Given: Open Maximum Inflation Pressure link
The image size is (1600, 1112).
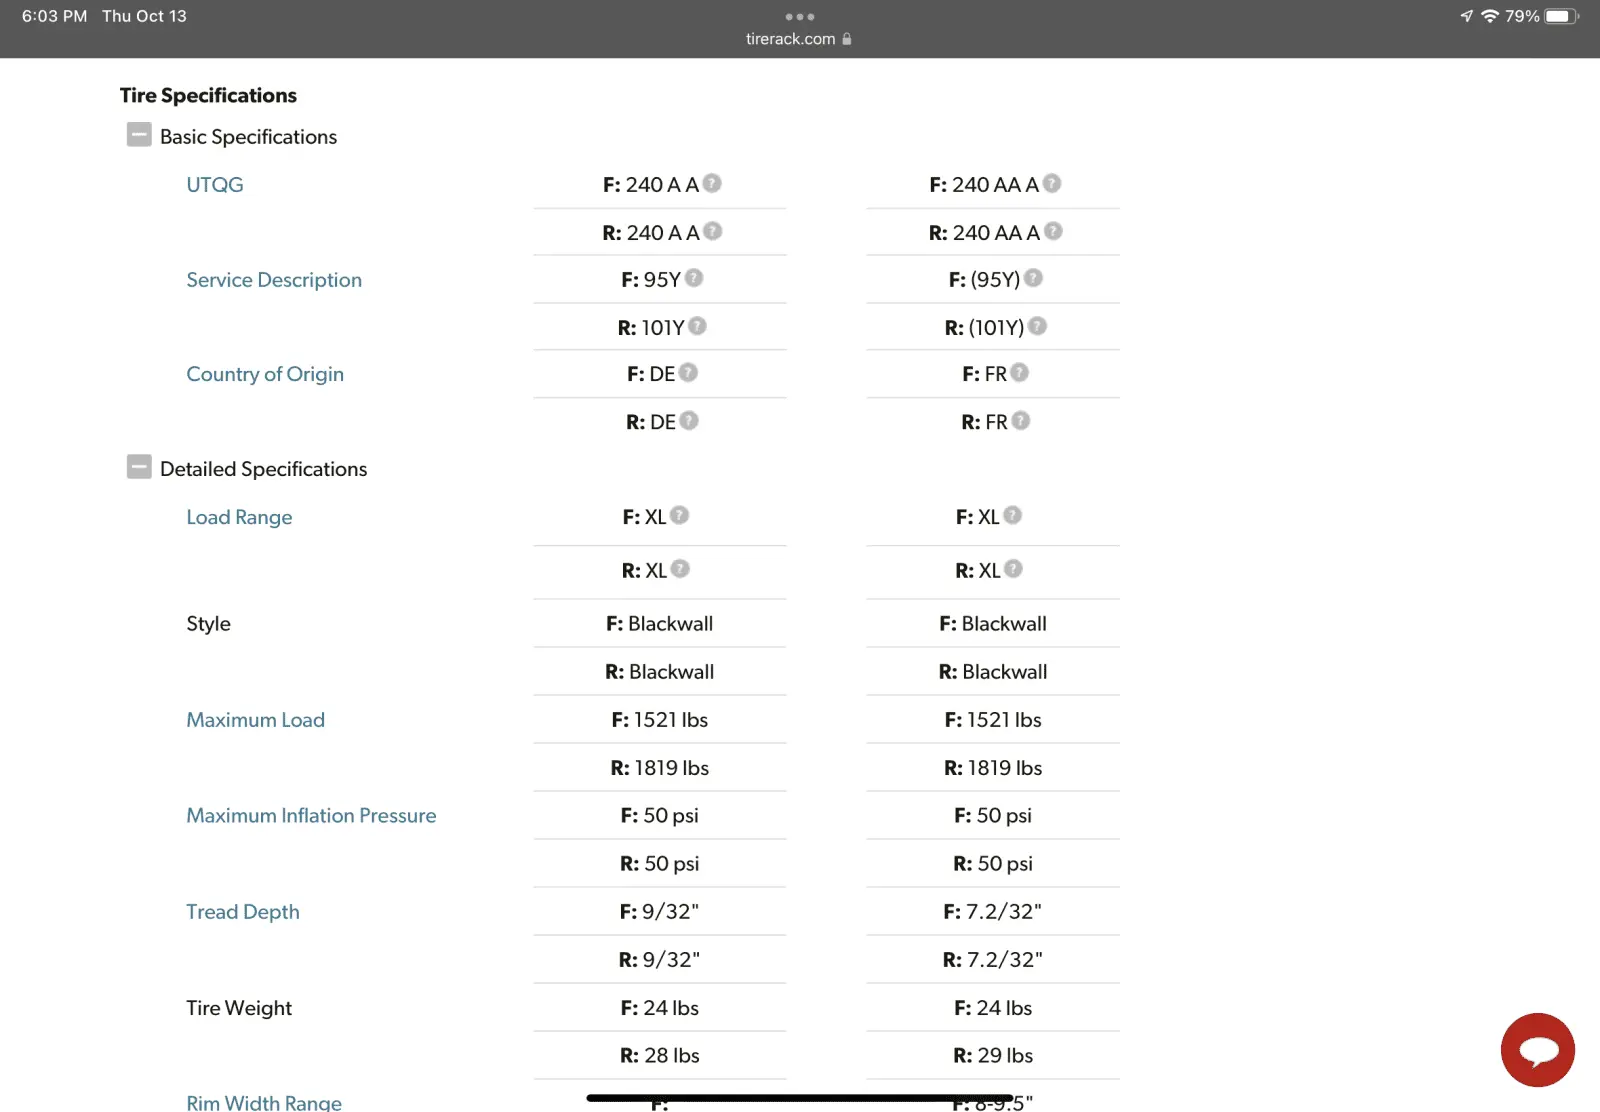Looking at the screenshot, I should pyautogui.click(x=311, y=816).
